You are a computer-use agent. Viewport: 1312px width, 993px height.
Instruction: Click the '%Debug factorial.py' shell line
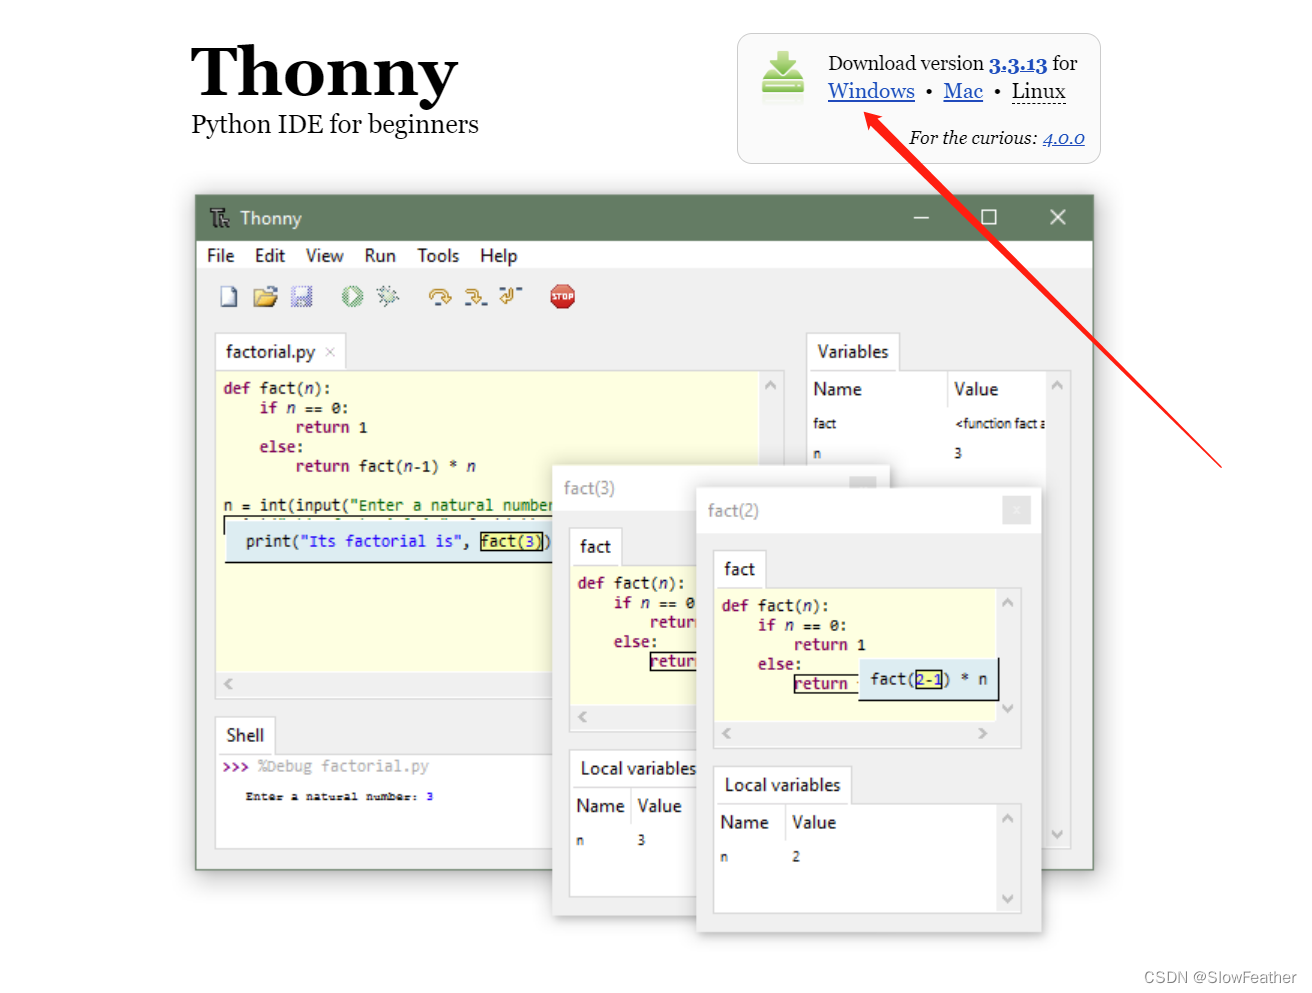tap(343, 767)
